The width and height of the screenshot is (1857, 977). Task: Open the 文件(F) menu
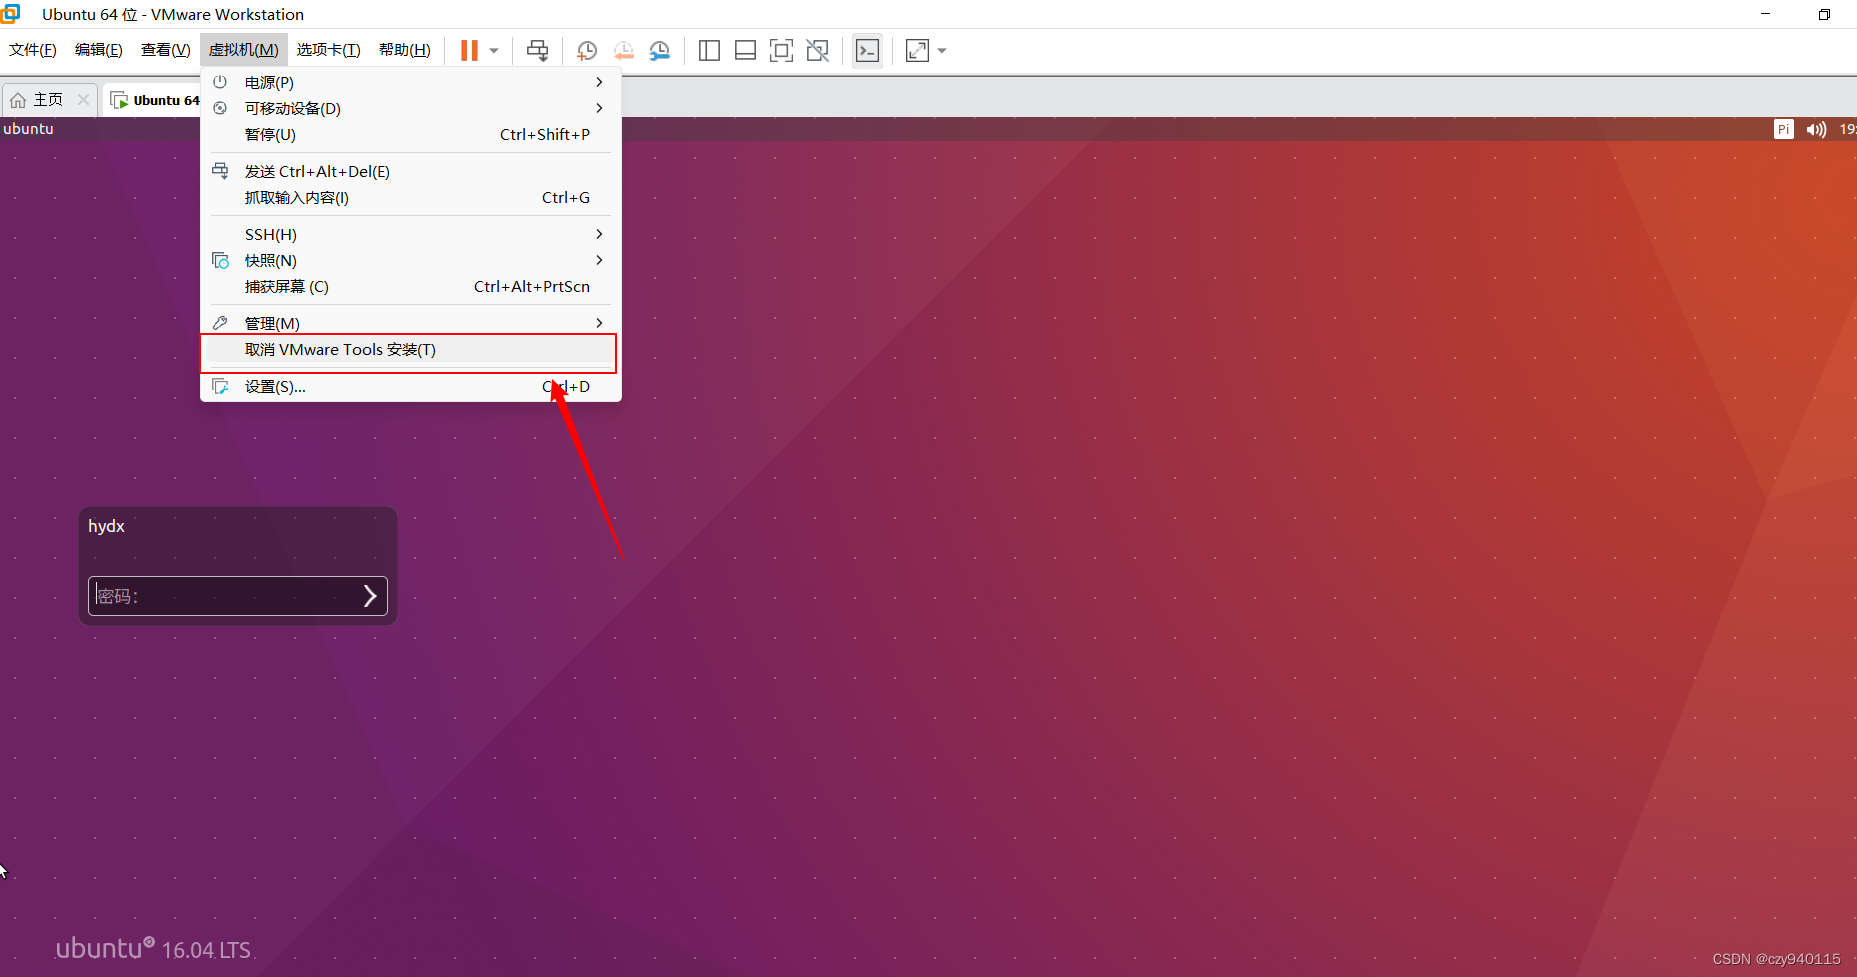(33, 50)
